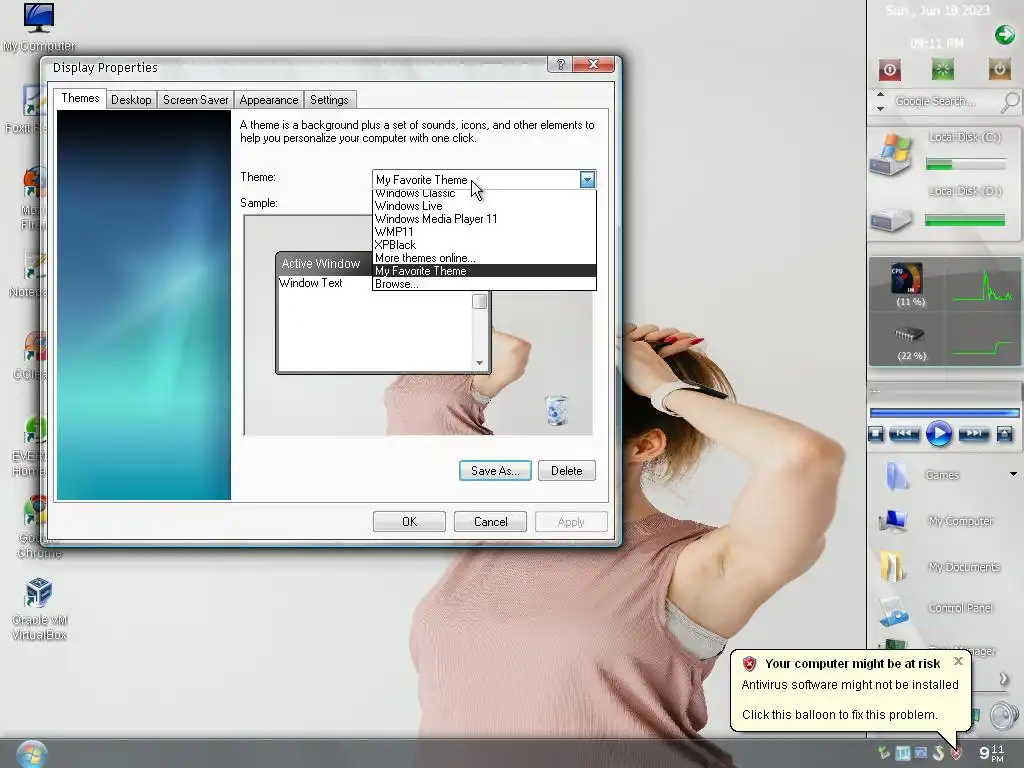Click the RAM chip usage icon
This screenshot has width=1024, height=768.
point(908,335)
